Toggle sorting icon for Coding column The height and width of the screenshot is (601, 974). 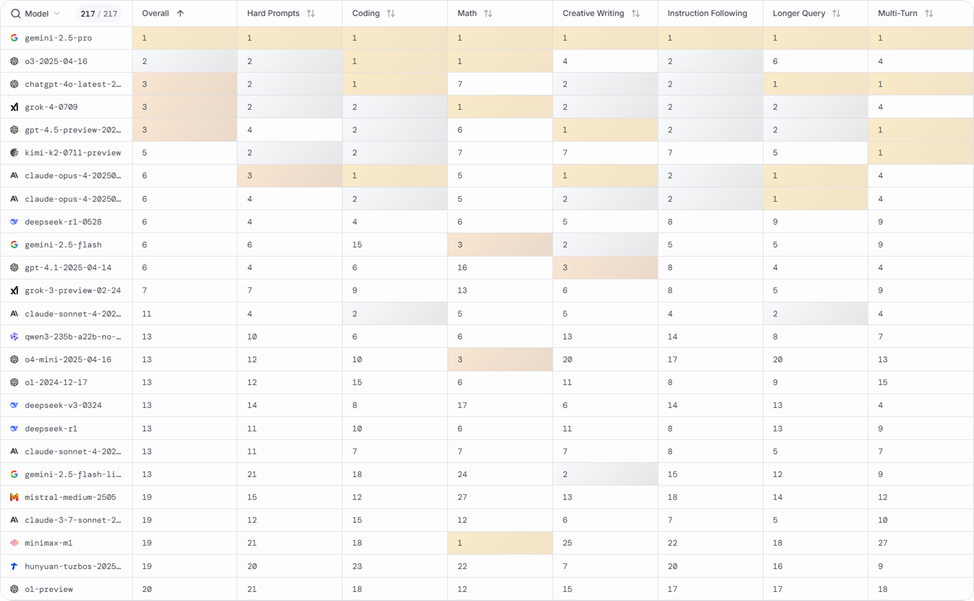[x=391, y=14]
